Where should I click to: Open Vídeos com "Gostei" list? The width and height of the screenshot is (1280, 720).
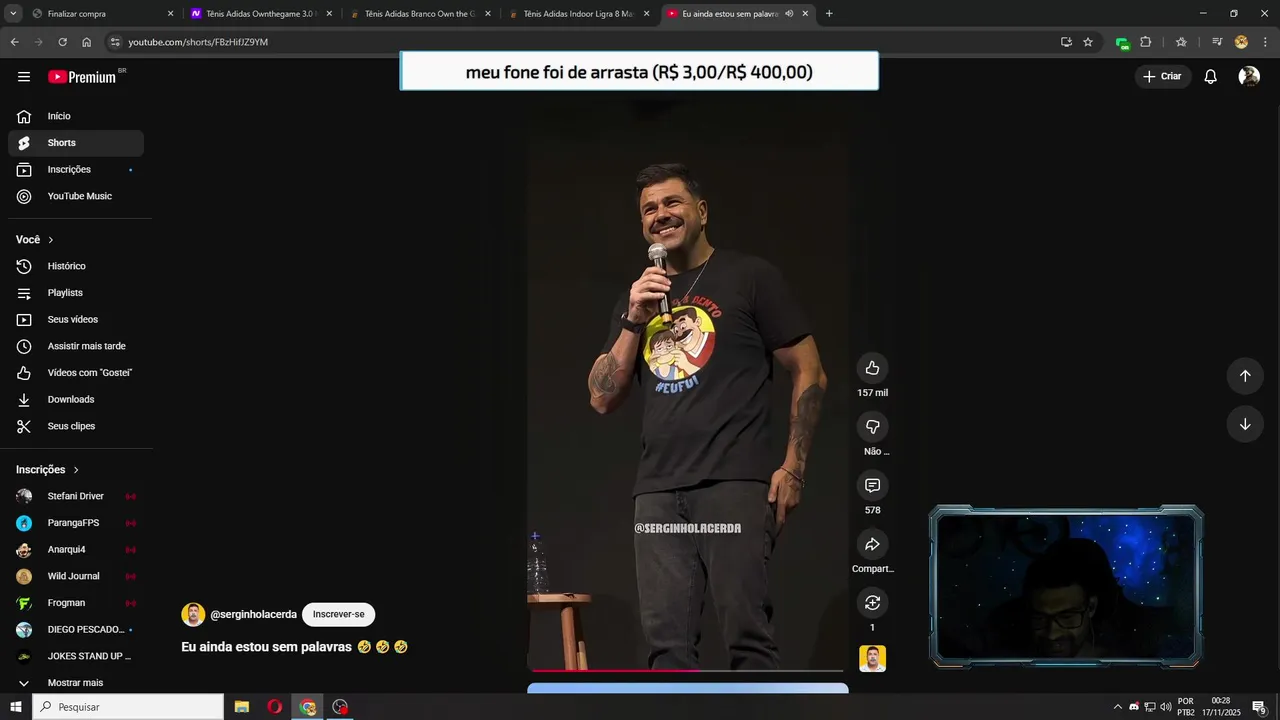[x=76, y=373]
